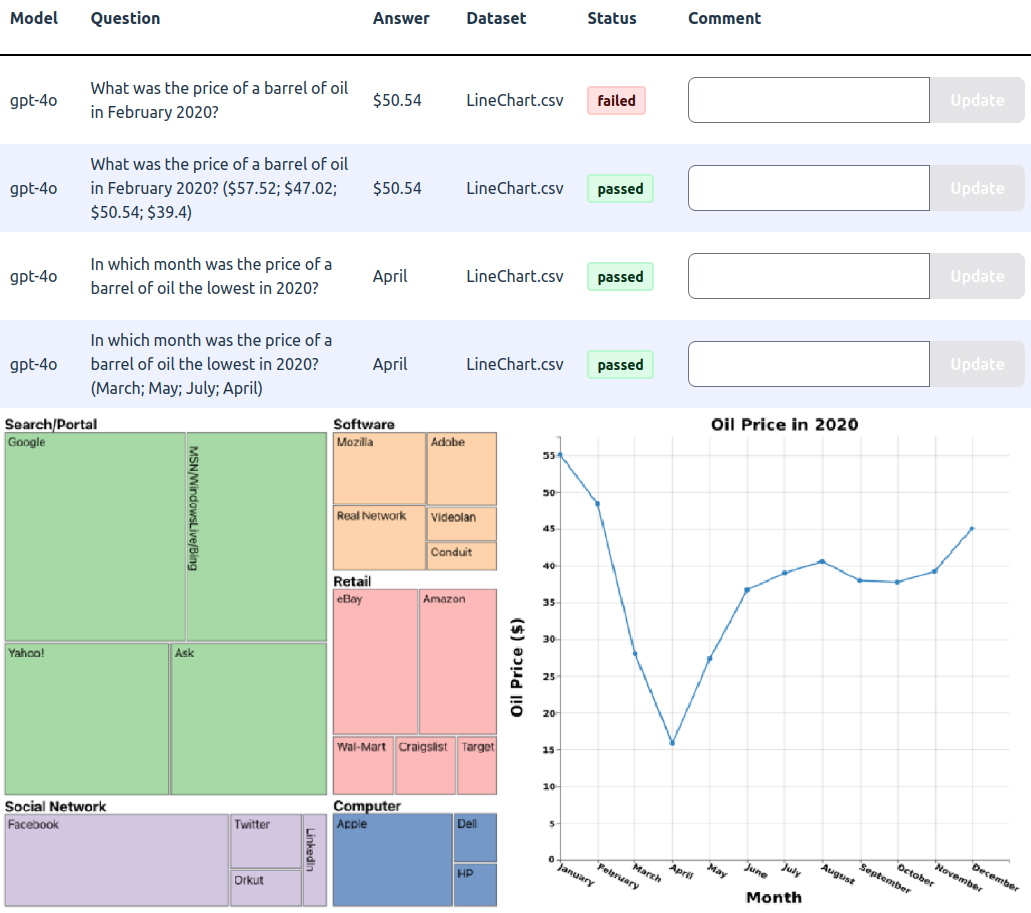Click the comment field in the failed row

[809, 100]
